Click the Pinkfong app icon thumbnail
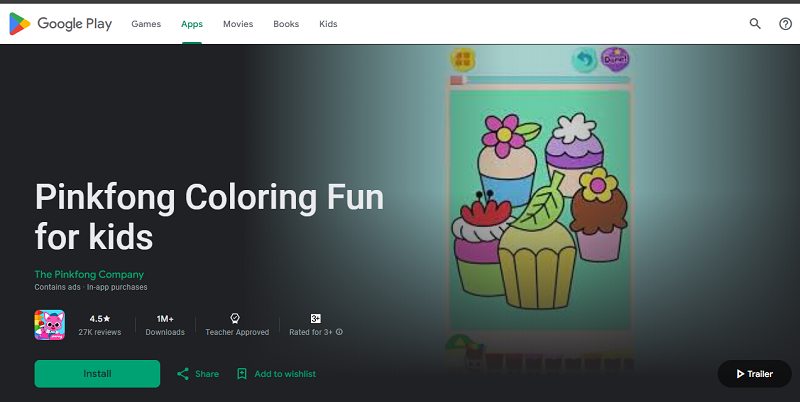The height and width of the screenshot is (402, 800). coord(49,325)
